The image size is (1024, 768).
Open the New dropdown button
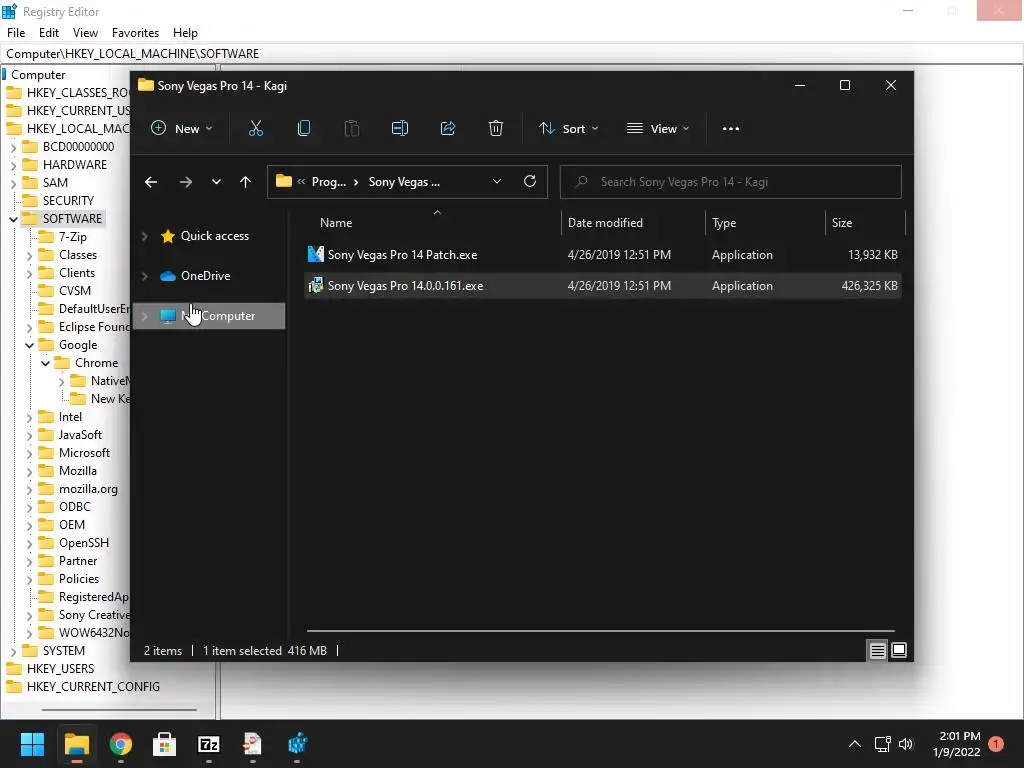tap(182, 129)
